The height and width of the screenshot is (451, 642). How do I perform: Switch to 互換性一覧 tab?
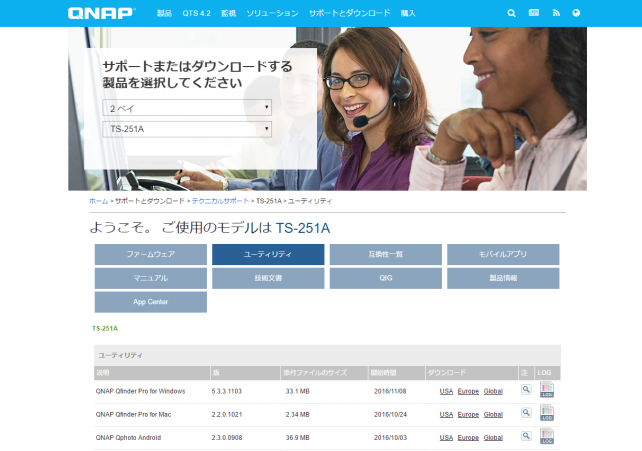tap(386, 255)
